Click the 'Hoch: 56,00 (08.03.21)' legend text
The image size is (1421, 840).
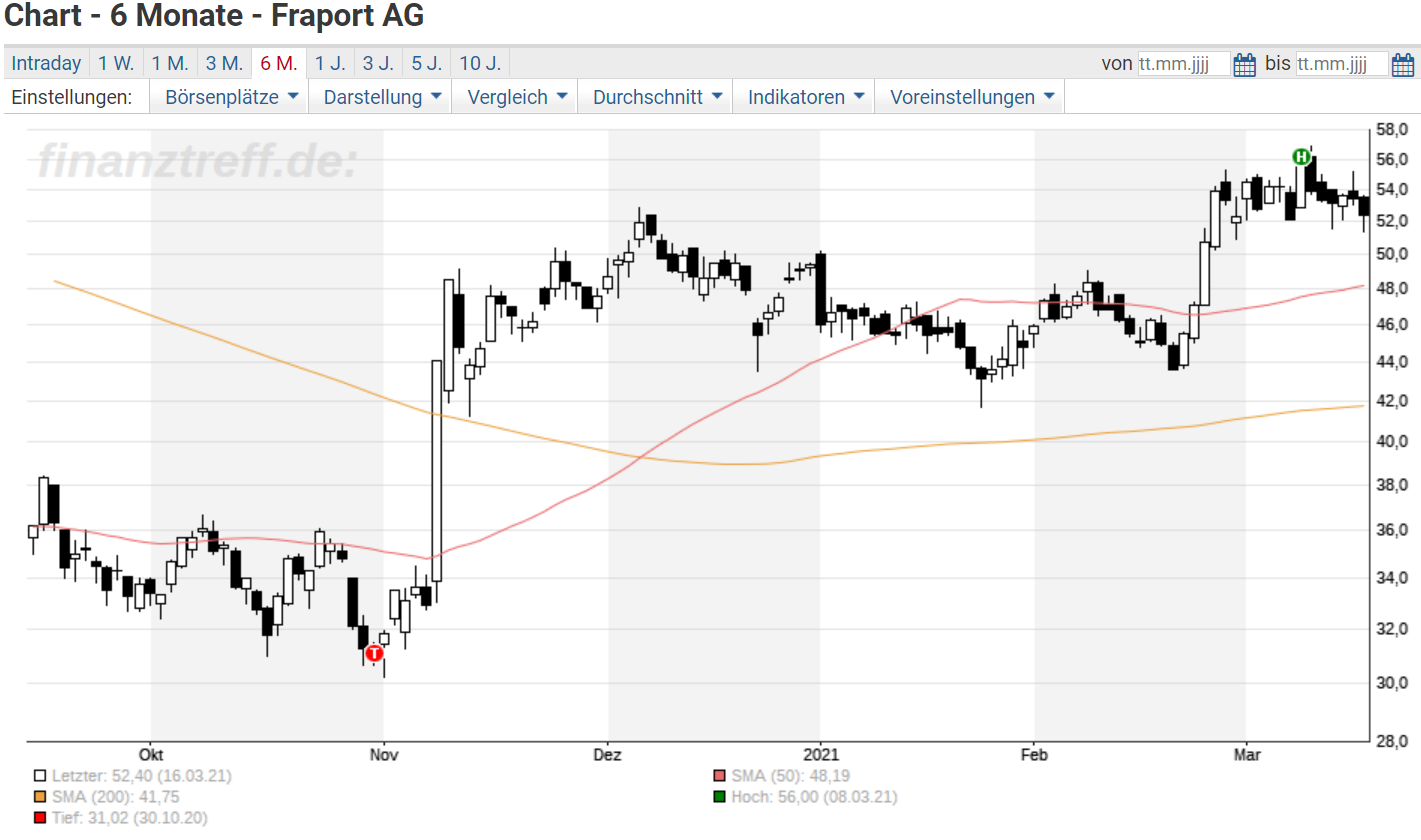(814, 797)
